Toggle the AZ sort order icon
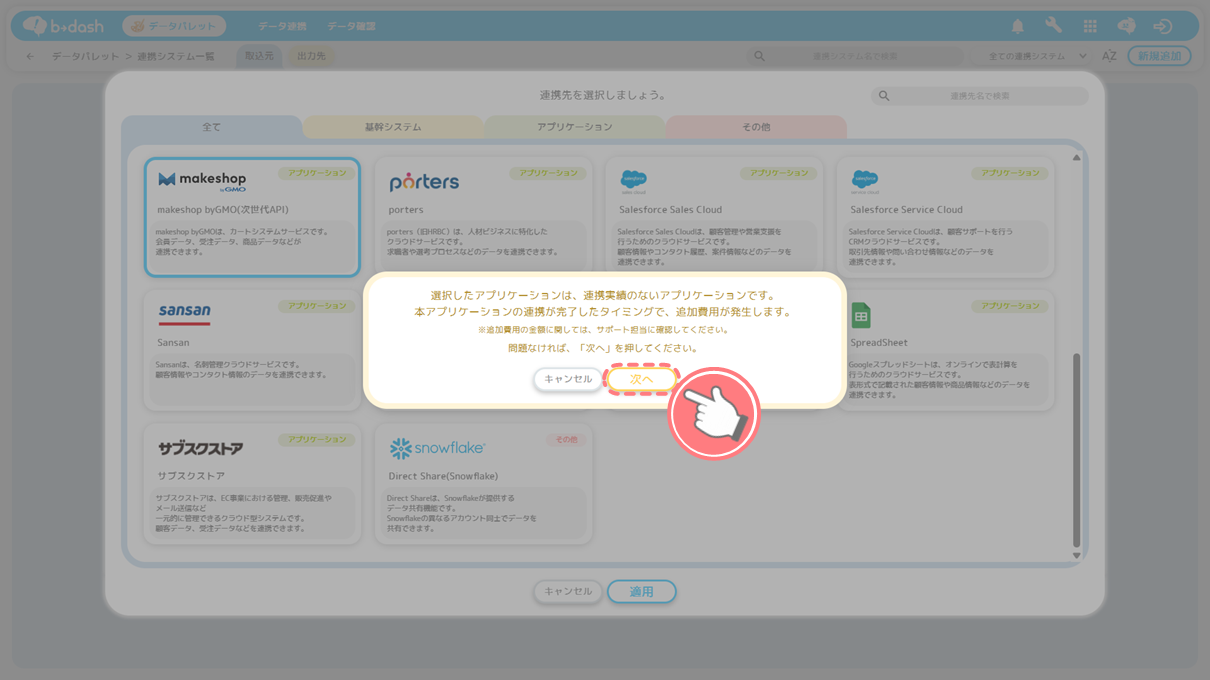The height and width of the screenshot is (680, 1210). [1109, 56]
